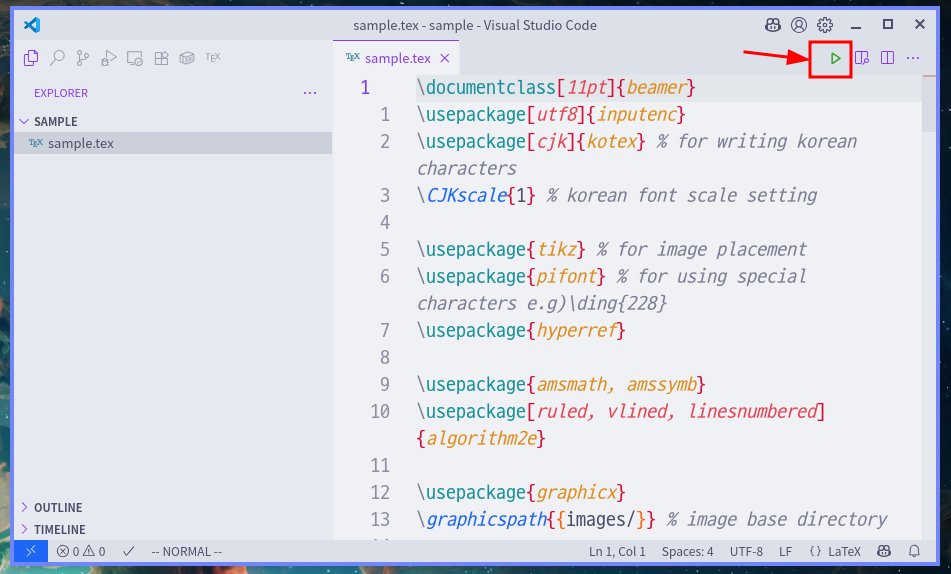Click the Split Editor Right icon

[887, 59]
